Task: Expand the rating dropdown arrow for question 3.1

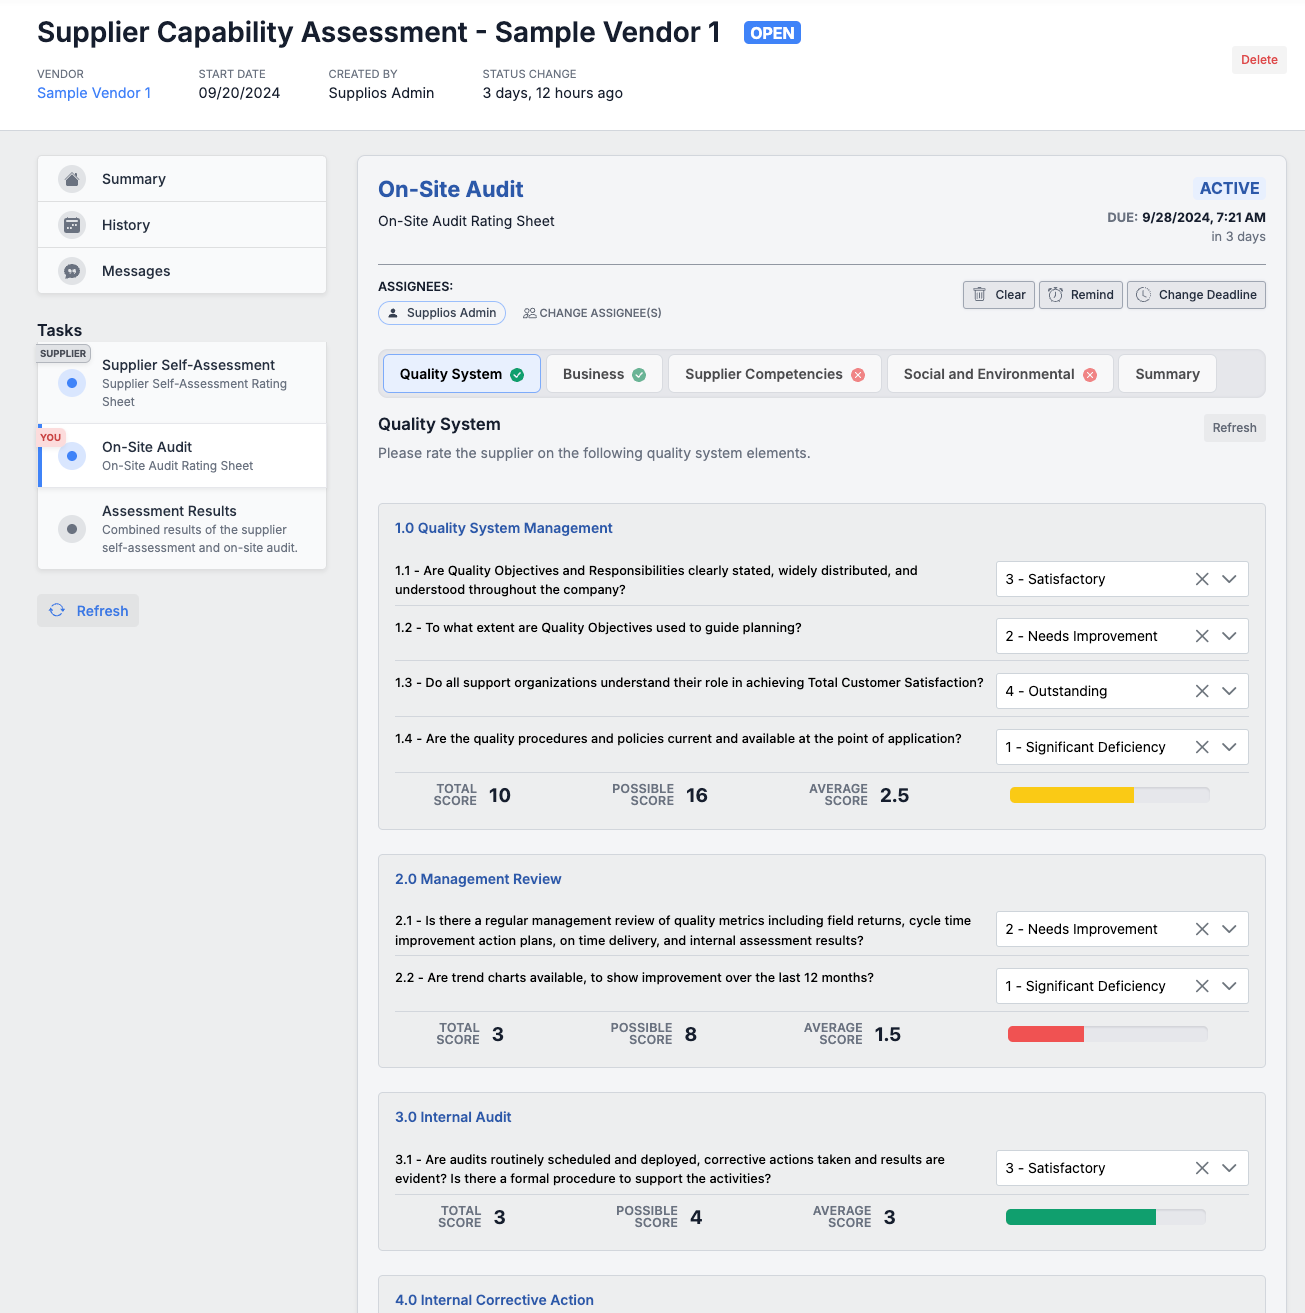Action: [x=1230, y=1168]
